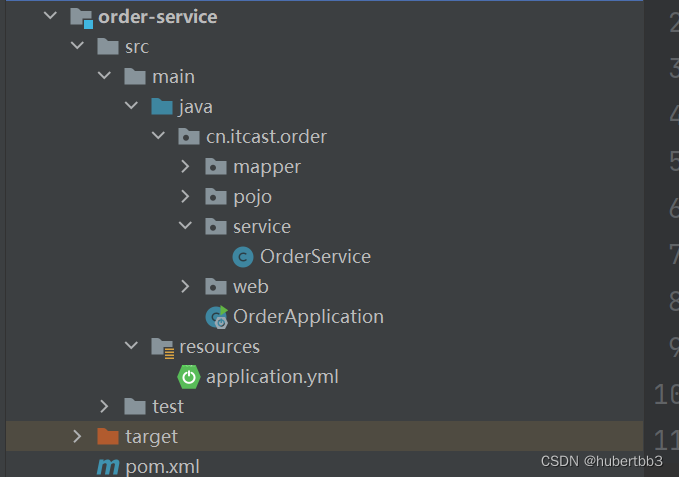
Task: Click the test folder icon
Action: coord(135,406)
